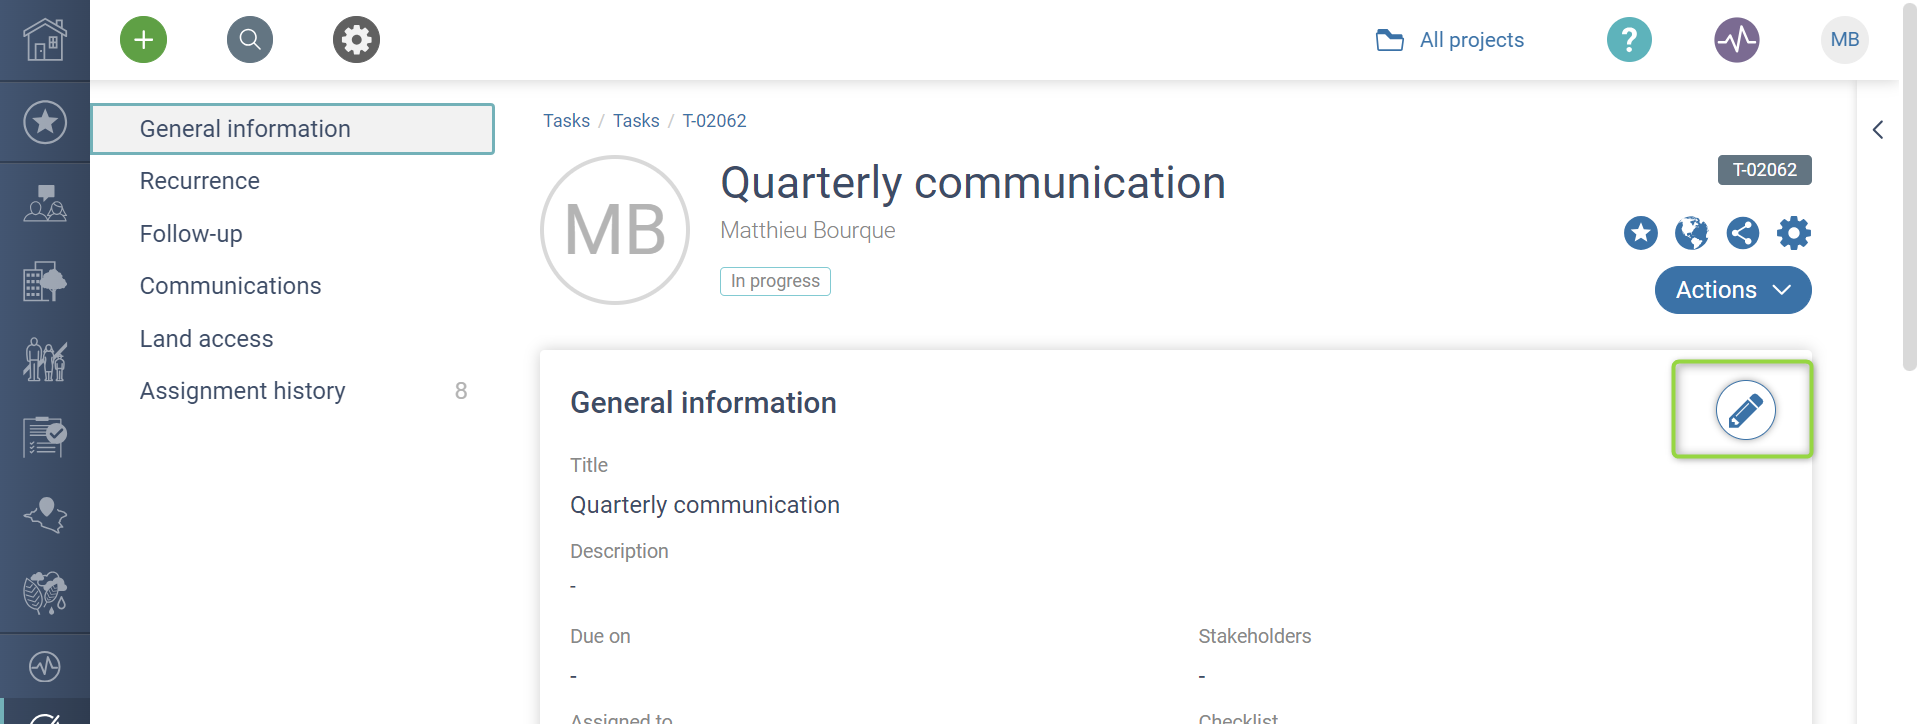The width and height of the screenshot is (1920, 724).
Task: Open the All projects selector
Action: click(x=1451, y=40)
